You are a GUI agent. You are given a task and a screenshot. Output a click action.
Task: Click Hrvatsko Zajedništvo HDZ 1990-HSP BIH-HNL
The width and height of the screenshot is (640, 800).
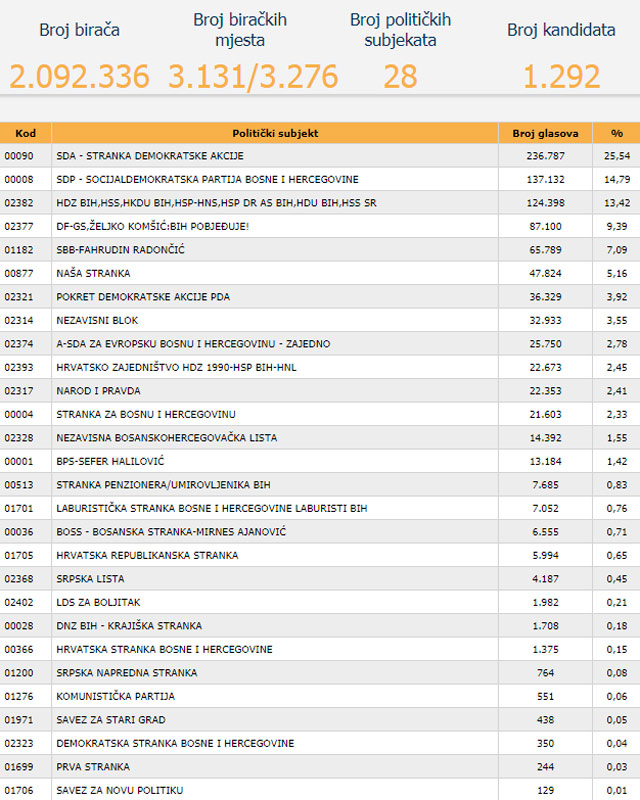(x=176, y=367)
